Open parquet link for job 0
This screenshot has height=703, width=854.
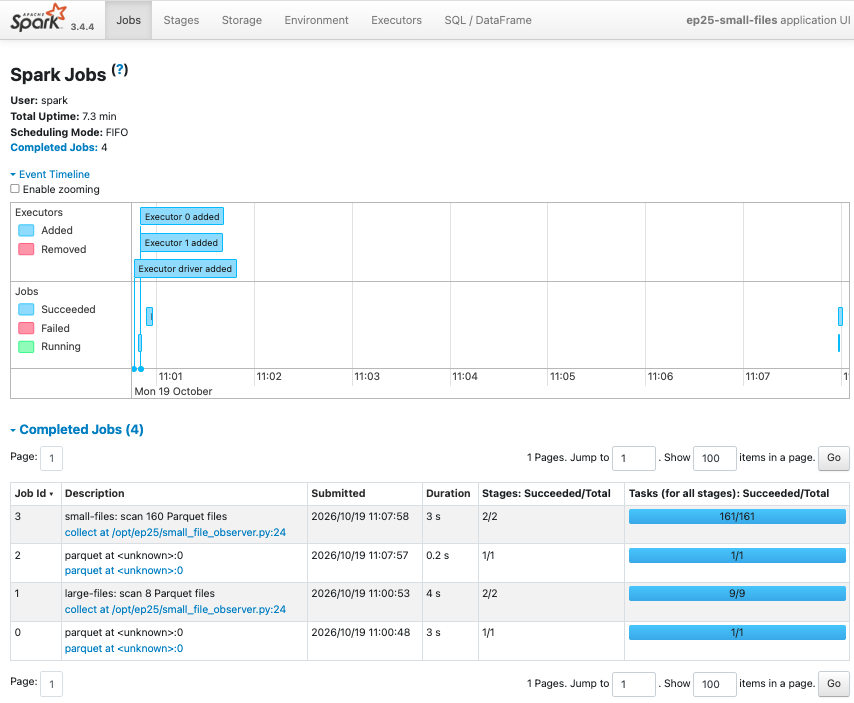pos(124,649)
